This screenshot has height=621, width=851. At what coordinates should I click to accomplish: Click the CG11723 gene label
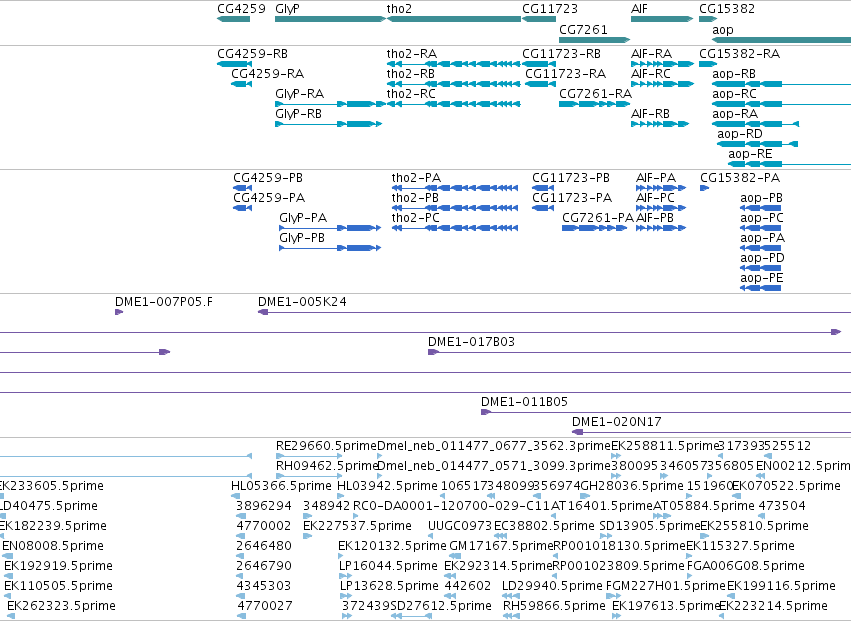(550, 9)
